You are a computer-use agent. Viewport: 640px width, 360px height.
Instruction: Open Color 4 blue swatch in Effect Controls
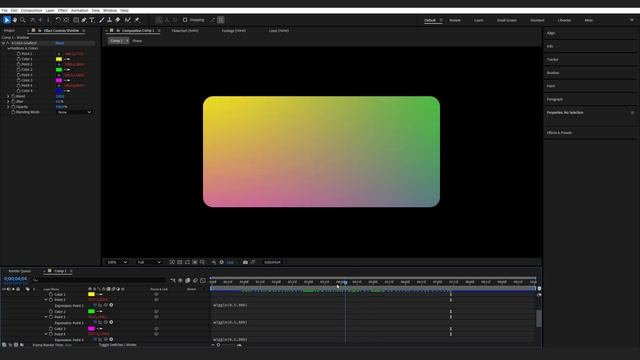pyautogui.click(x=59, y=91)
